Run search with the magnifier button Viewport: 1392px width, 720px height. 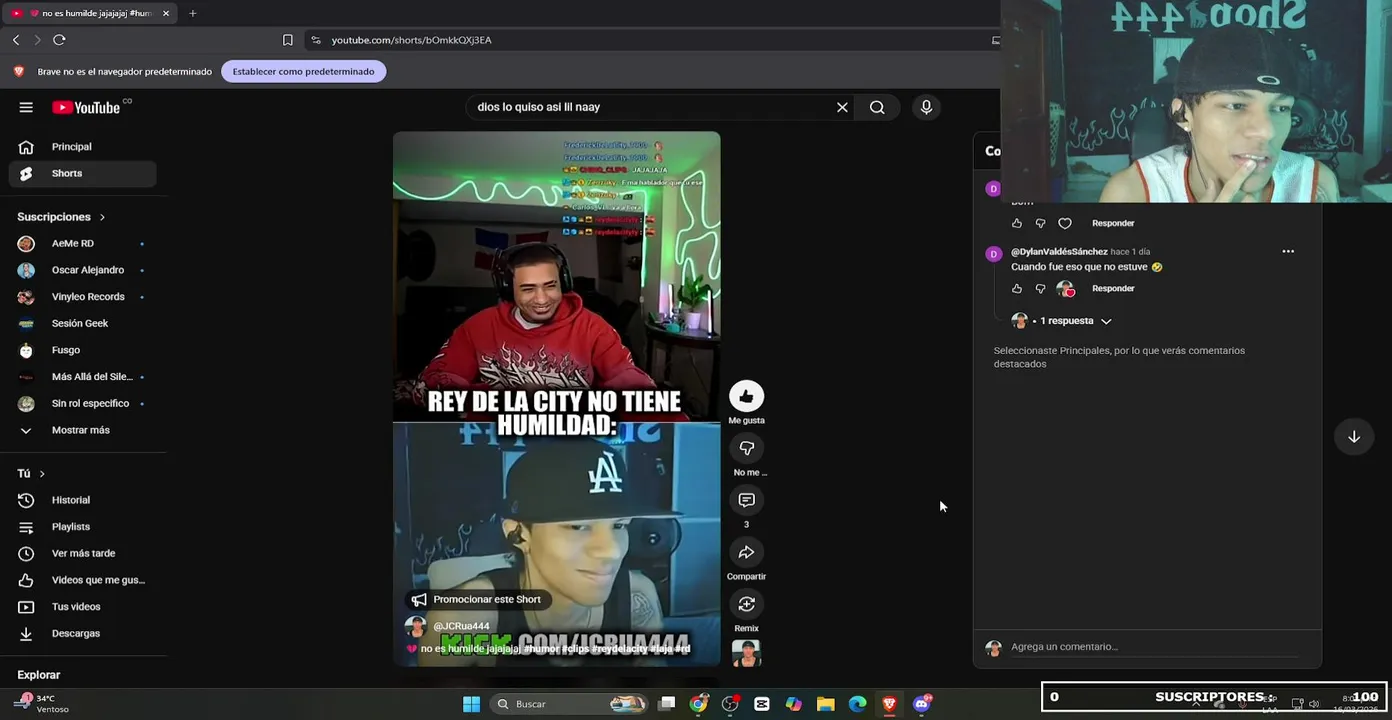pyautogui.click(x=877, y=107)
